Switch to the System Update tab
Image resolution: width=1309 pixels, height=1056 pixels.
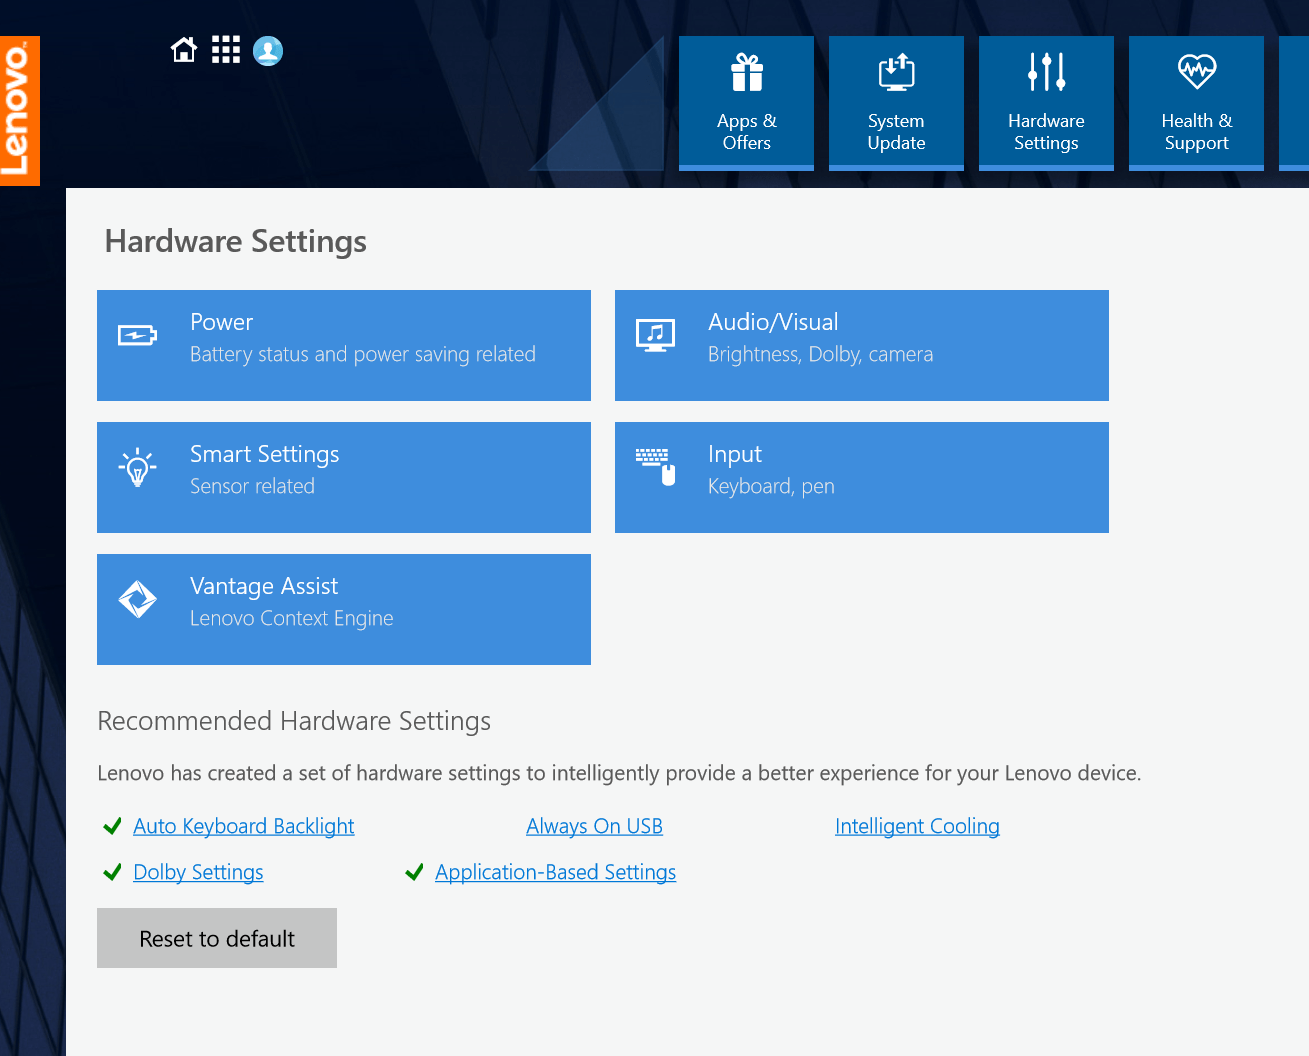[897, 103]
